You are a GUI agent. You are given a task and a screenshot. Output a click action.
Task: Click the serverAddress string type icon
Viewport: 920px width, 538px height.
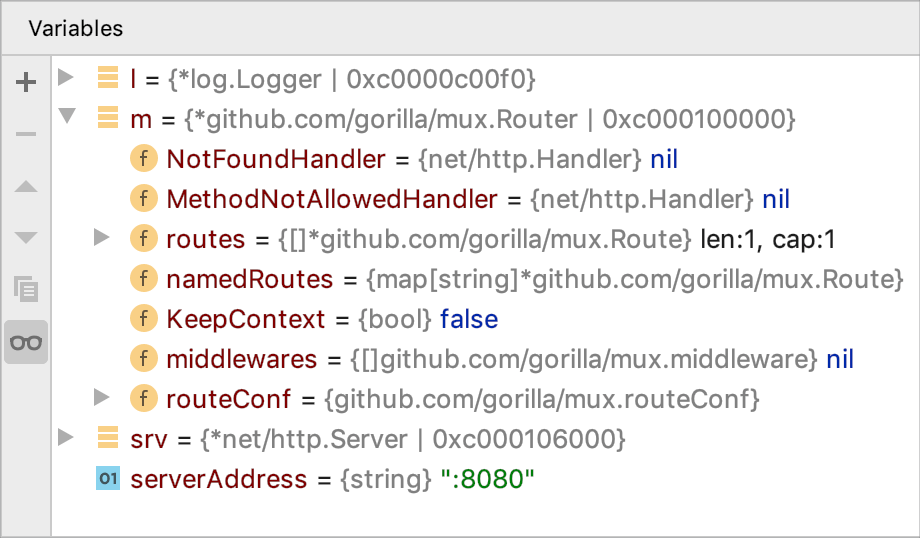[x=107, y=479]
